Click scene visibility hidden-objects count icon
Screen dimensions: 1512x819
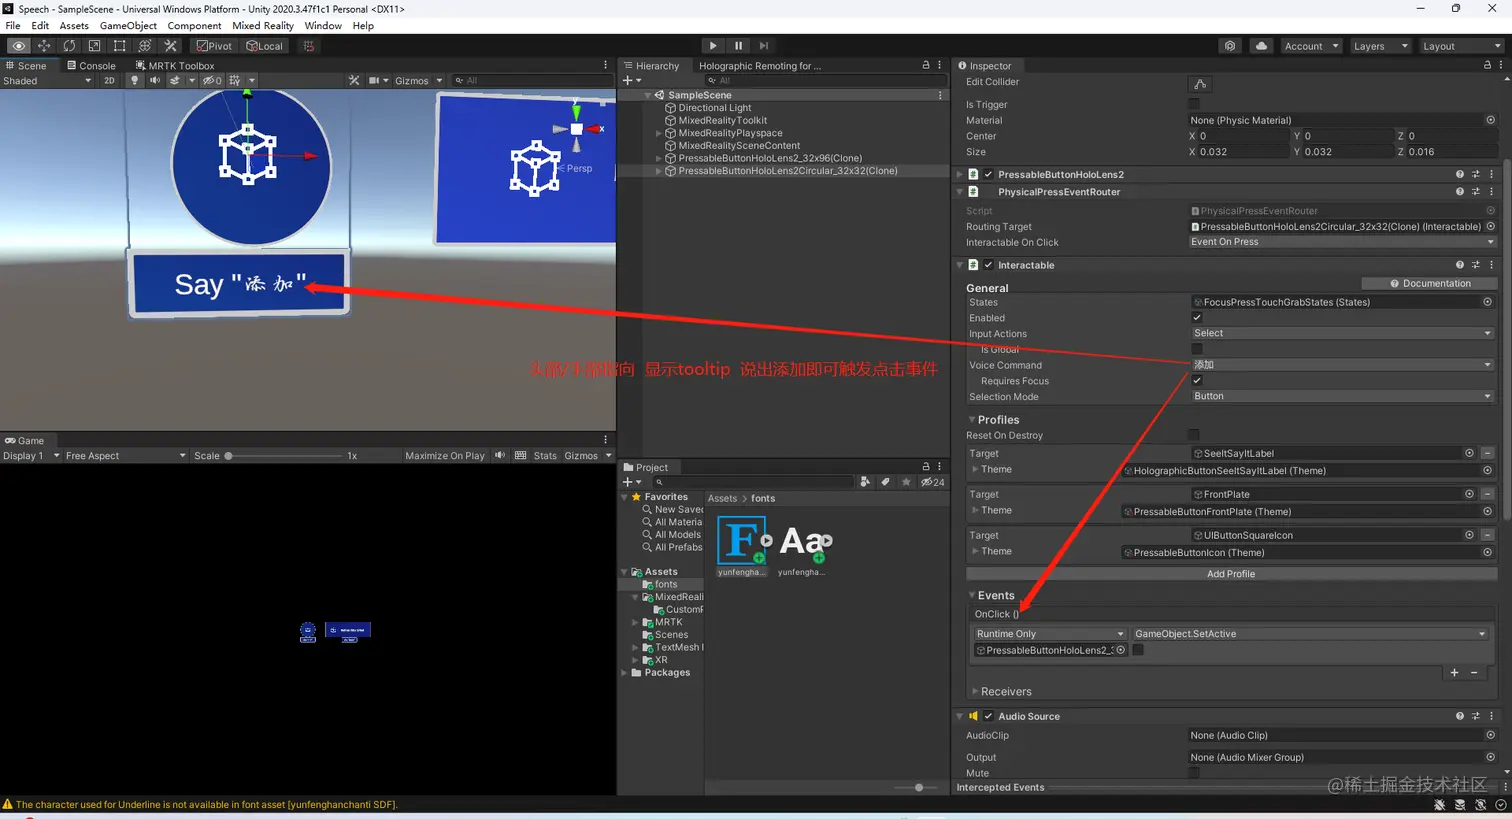[211, 80]
